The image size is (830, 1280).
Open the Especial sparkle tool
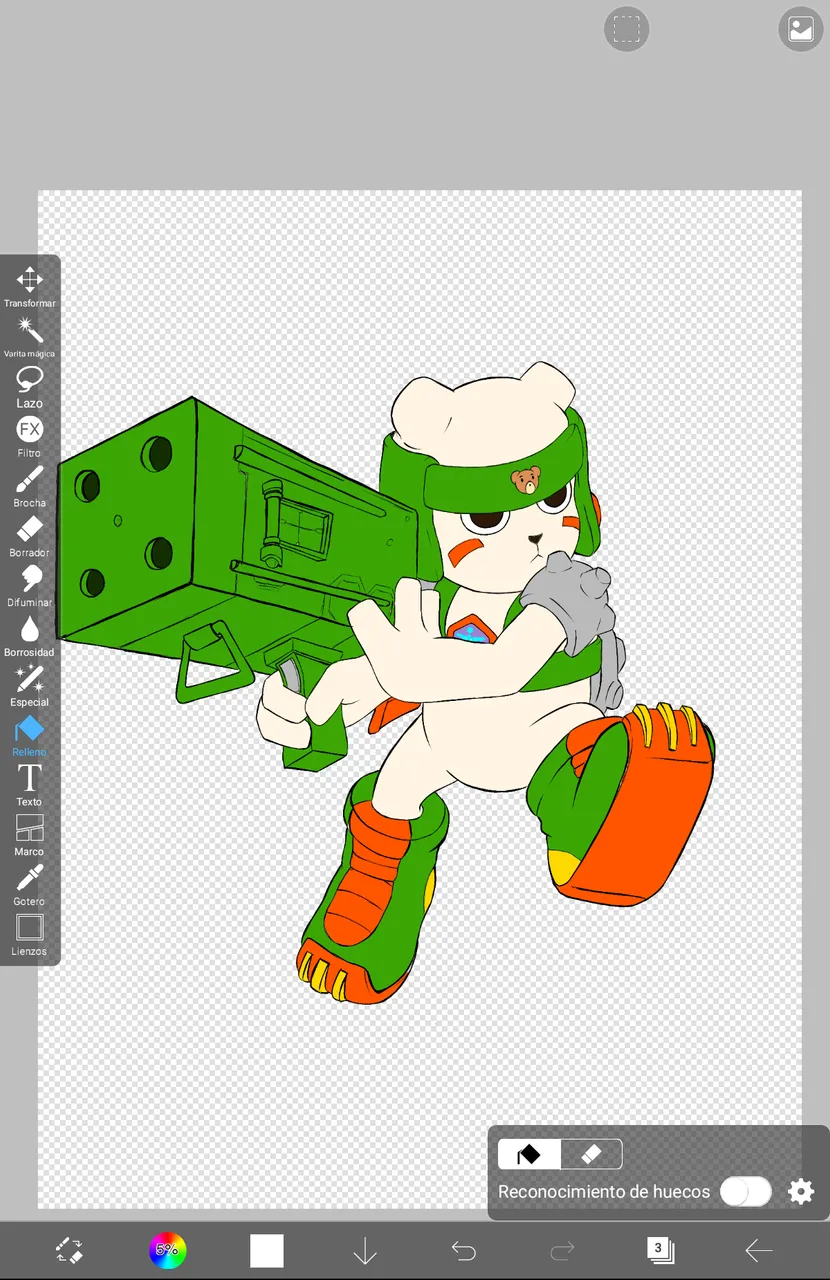pyautogui.click(x=29, y=685)
